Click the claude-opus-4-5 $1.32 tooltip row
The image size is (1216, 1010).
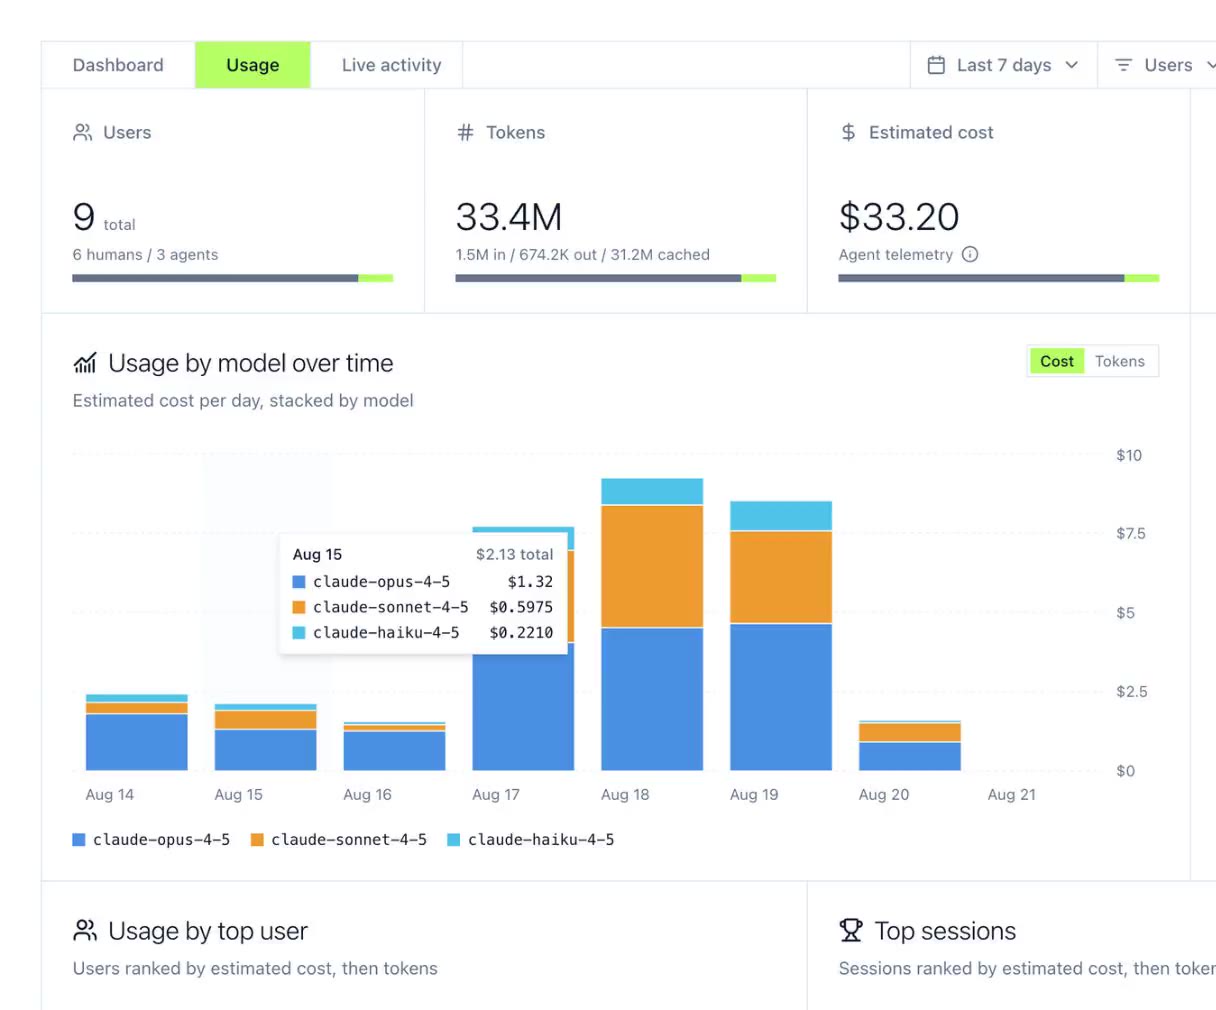point(422,582)
